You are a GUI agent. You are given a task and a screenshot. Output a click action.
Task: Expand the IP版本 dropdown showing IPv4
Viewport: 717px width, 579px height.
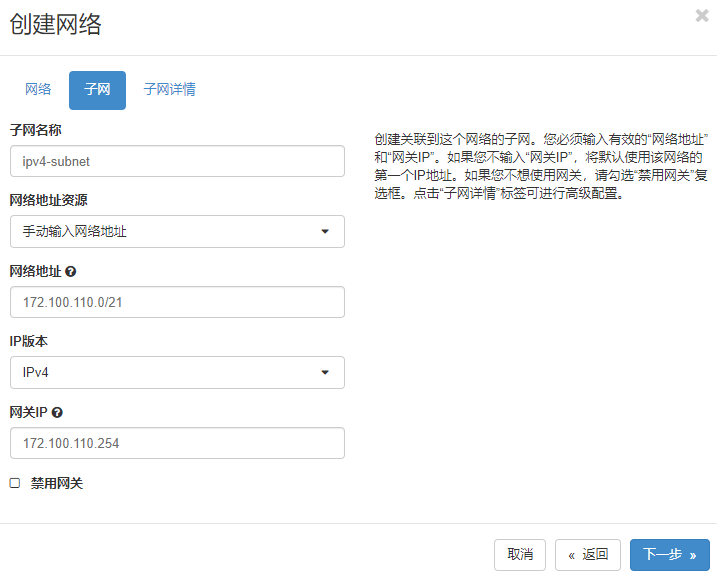click(x=177, y=373)
